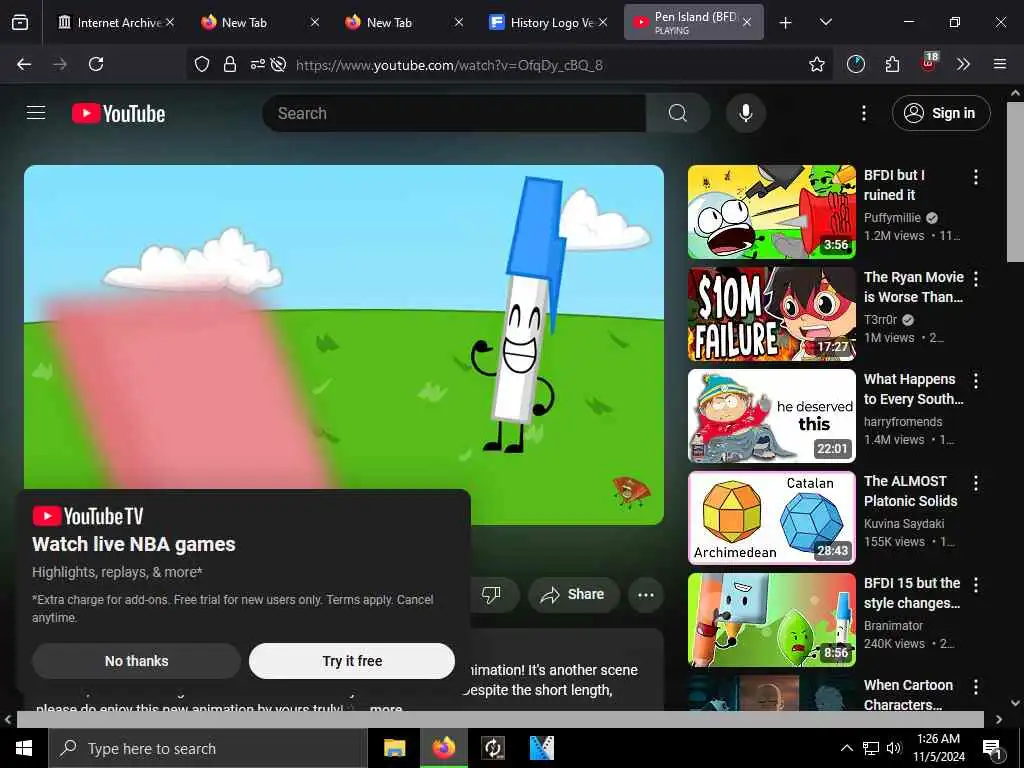Click the horizontal page scrollbar
This screenshot has height=768, width=1024.
click(x=500, y=719)
